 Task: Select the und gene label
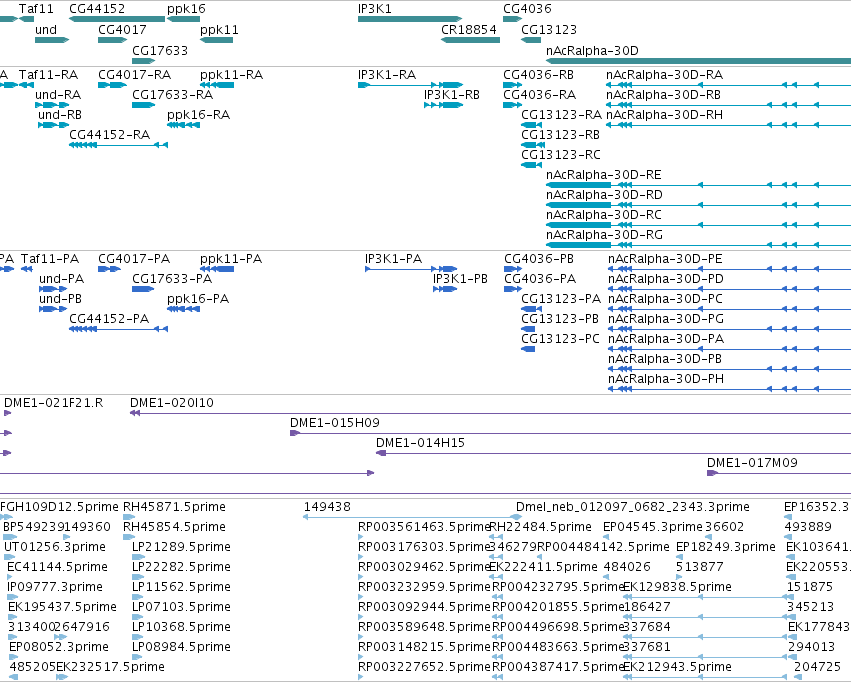(46, 30)
